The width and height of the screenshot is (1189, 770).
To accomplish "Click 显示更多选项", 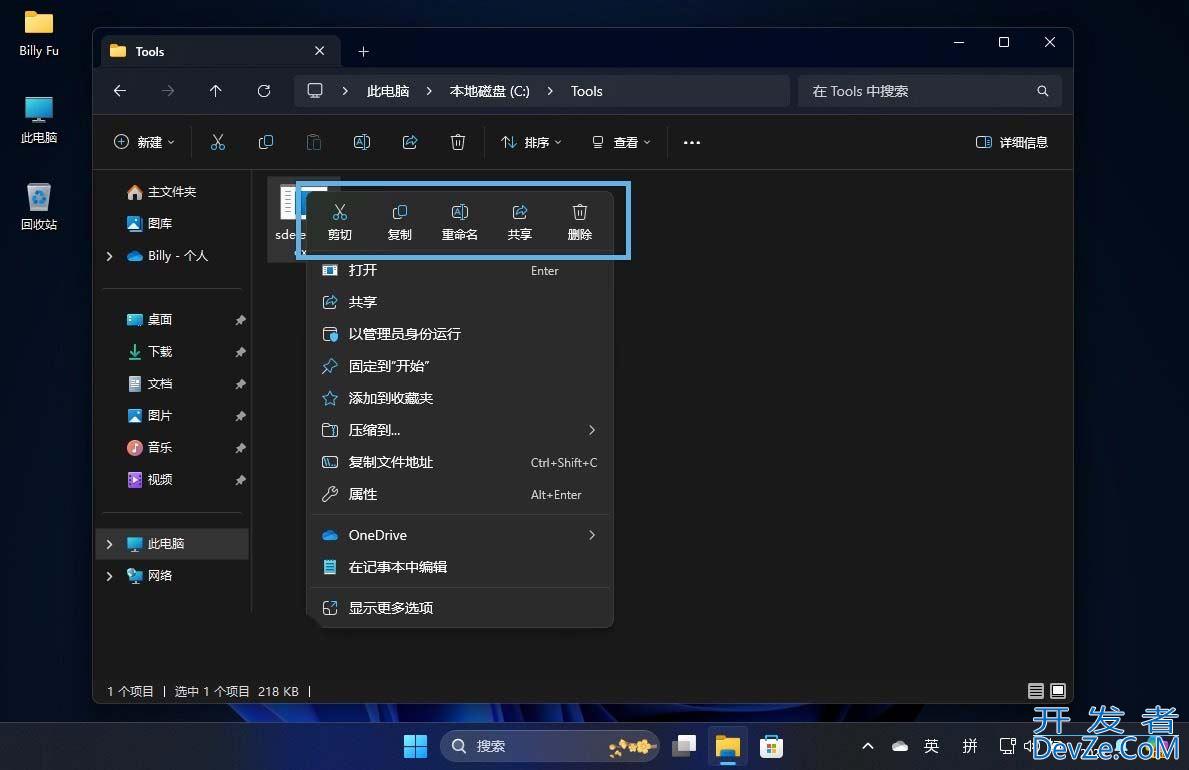I will [461, 608].
